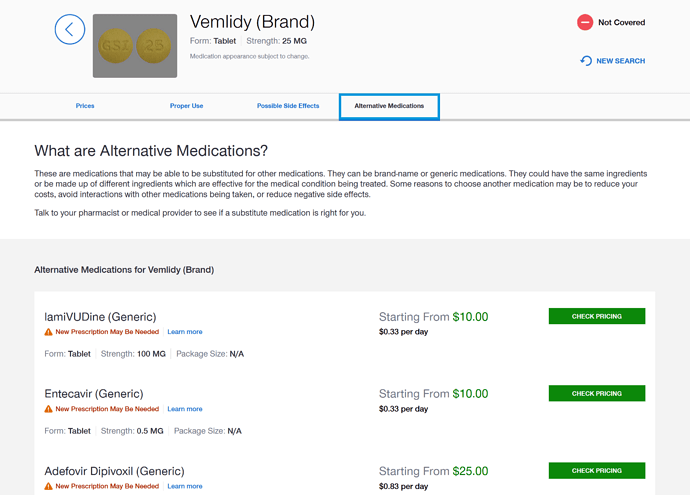The width and height of the screenshot is (690, 495).
Task: Open Learn more link for lamiVUDine
Action: click(x=185, y=332)
